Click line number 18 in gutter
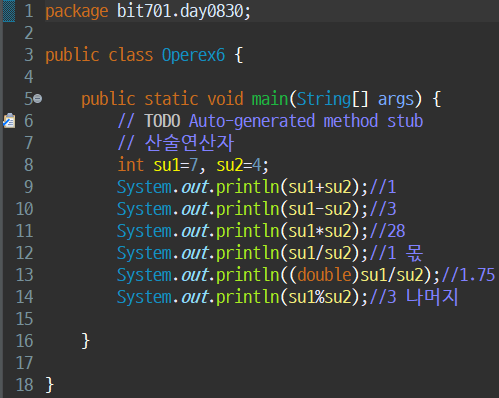 tap(25, 385)
